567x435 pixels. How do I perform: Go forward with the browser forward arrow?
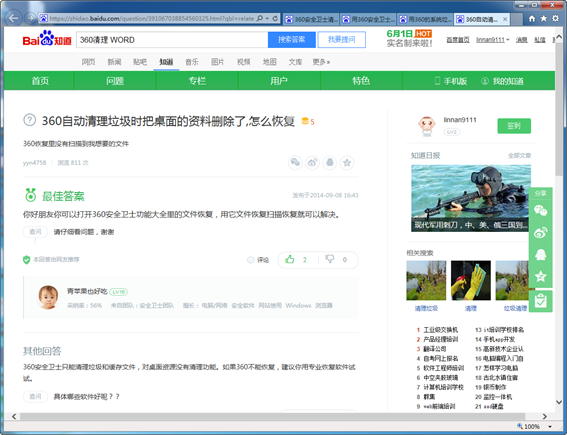click(x=31, y=18)
